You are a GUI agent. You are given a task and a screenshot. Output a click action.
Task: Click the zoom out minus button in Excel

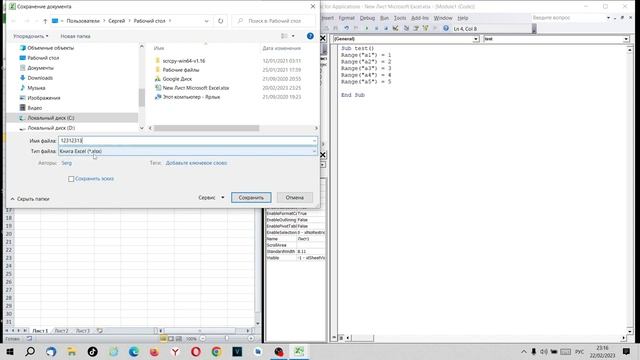coord(202,338)
